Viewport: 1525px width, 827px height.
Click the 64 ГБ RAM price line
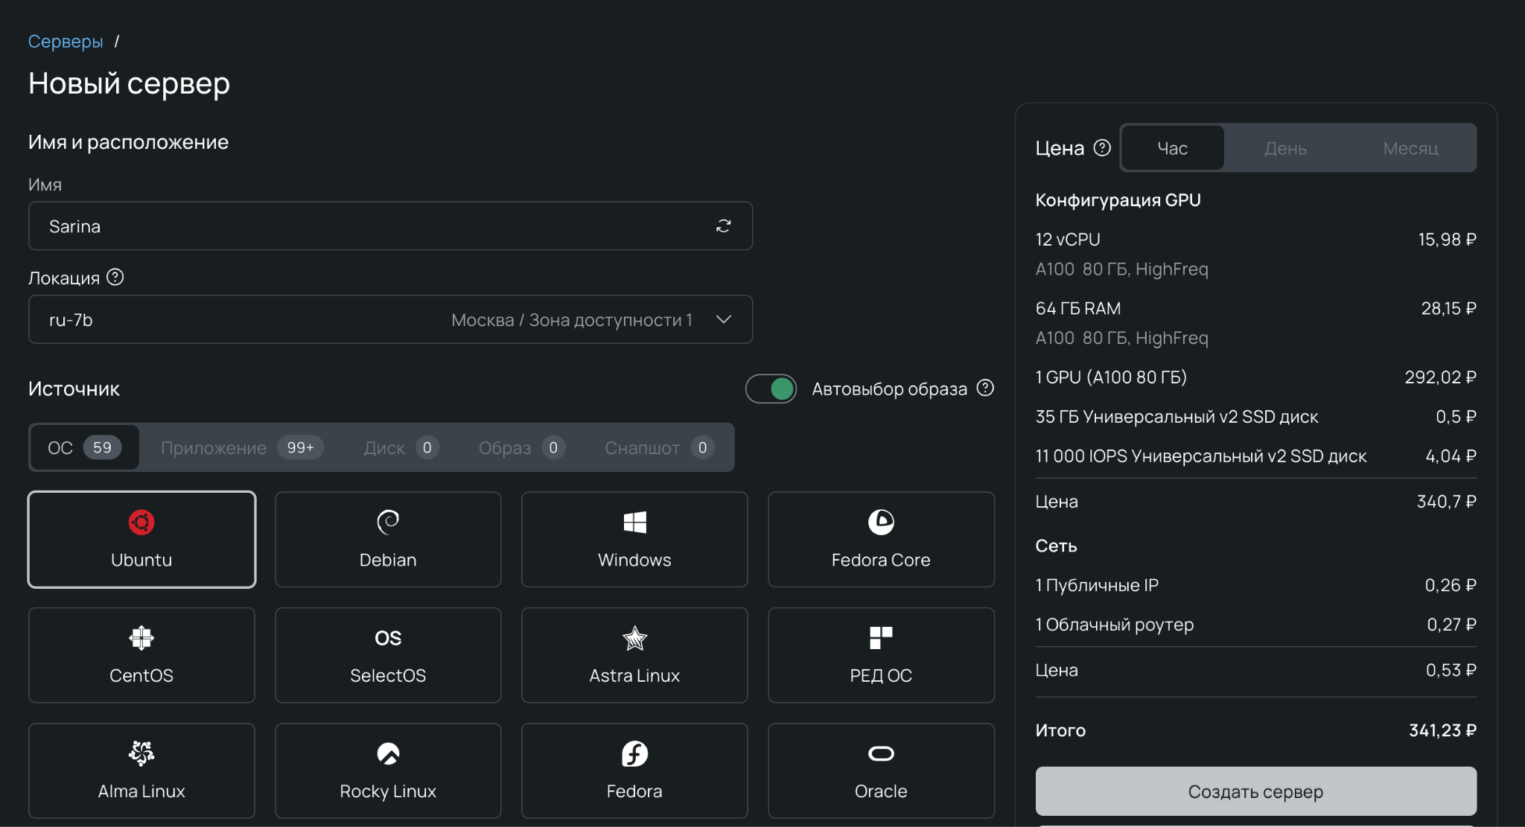[x=1256, y=308]
